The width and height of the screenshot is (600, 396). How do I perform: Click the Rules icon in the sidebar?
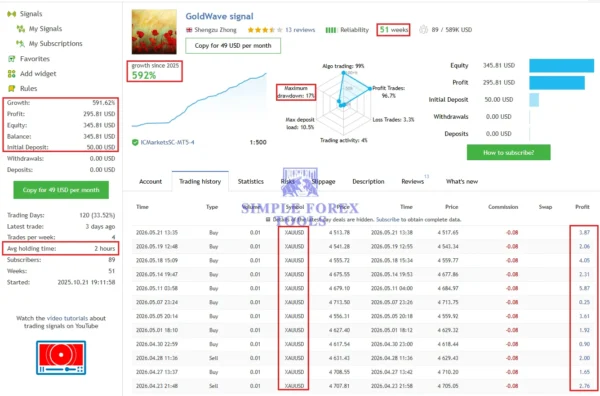[11, 89]
